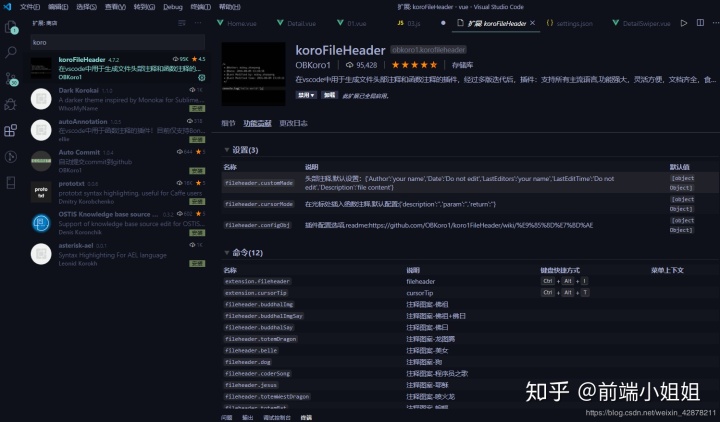Click the fileheader.customMade setting row
Viewport: 720px width, 422px height.
coord(469,183)
